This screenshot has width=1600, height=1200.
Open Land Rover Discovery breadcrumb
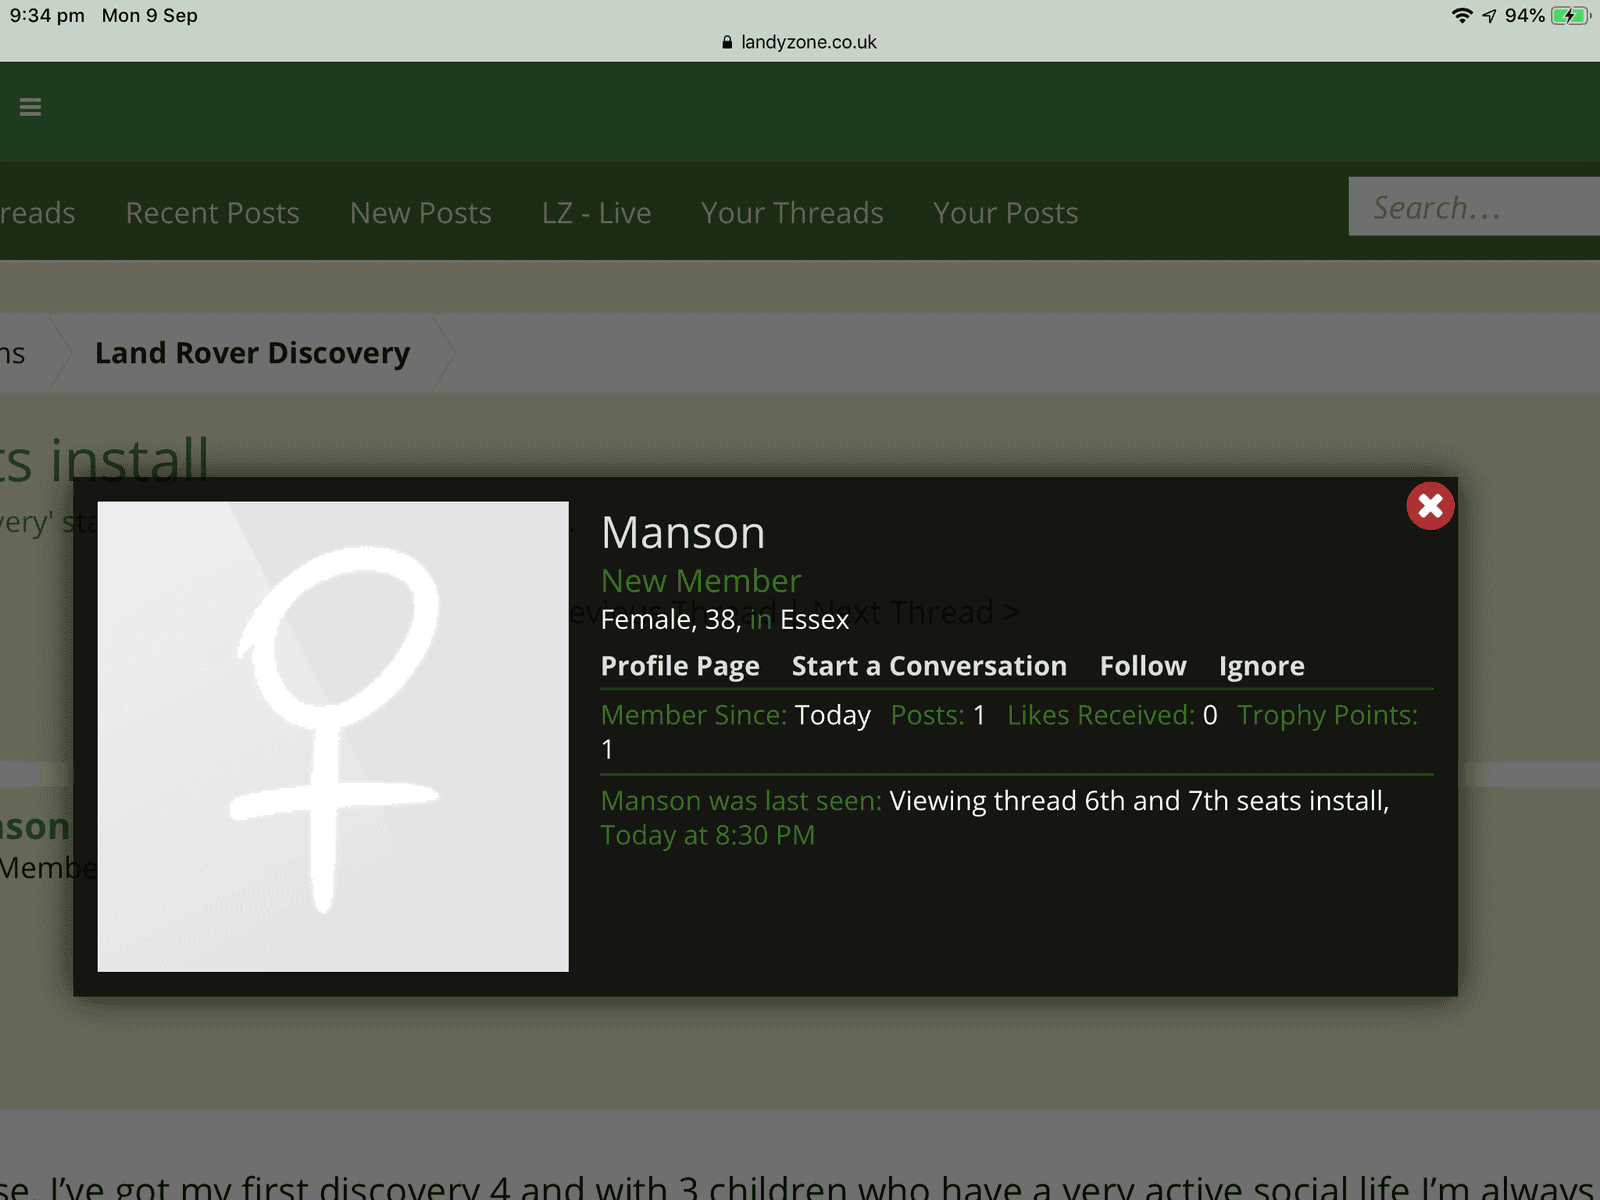point(253,353)
